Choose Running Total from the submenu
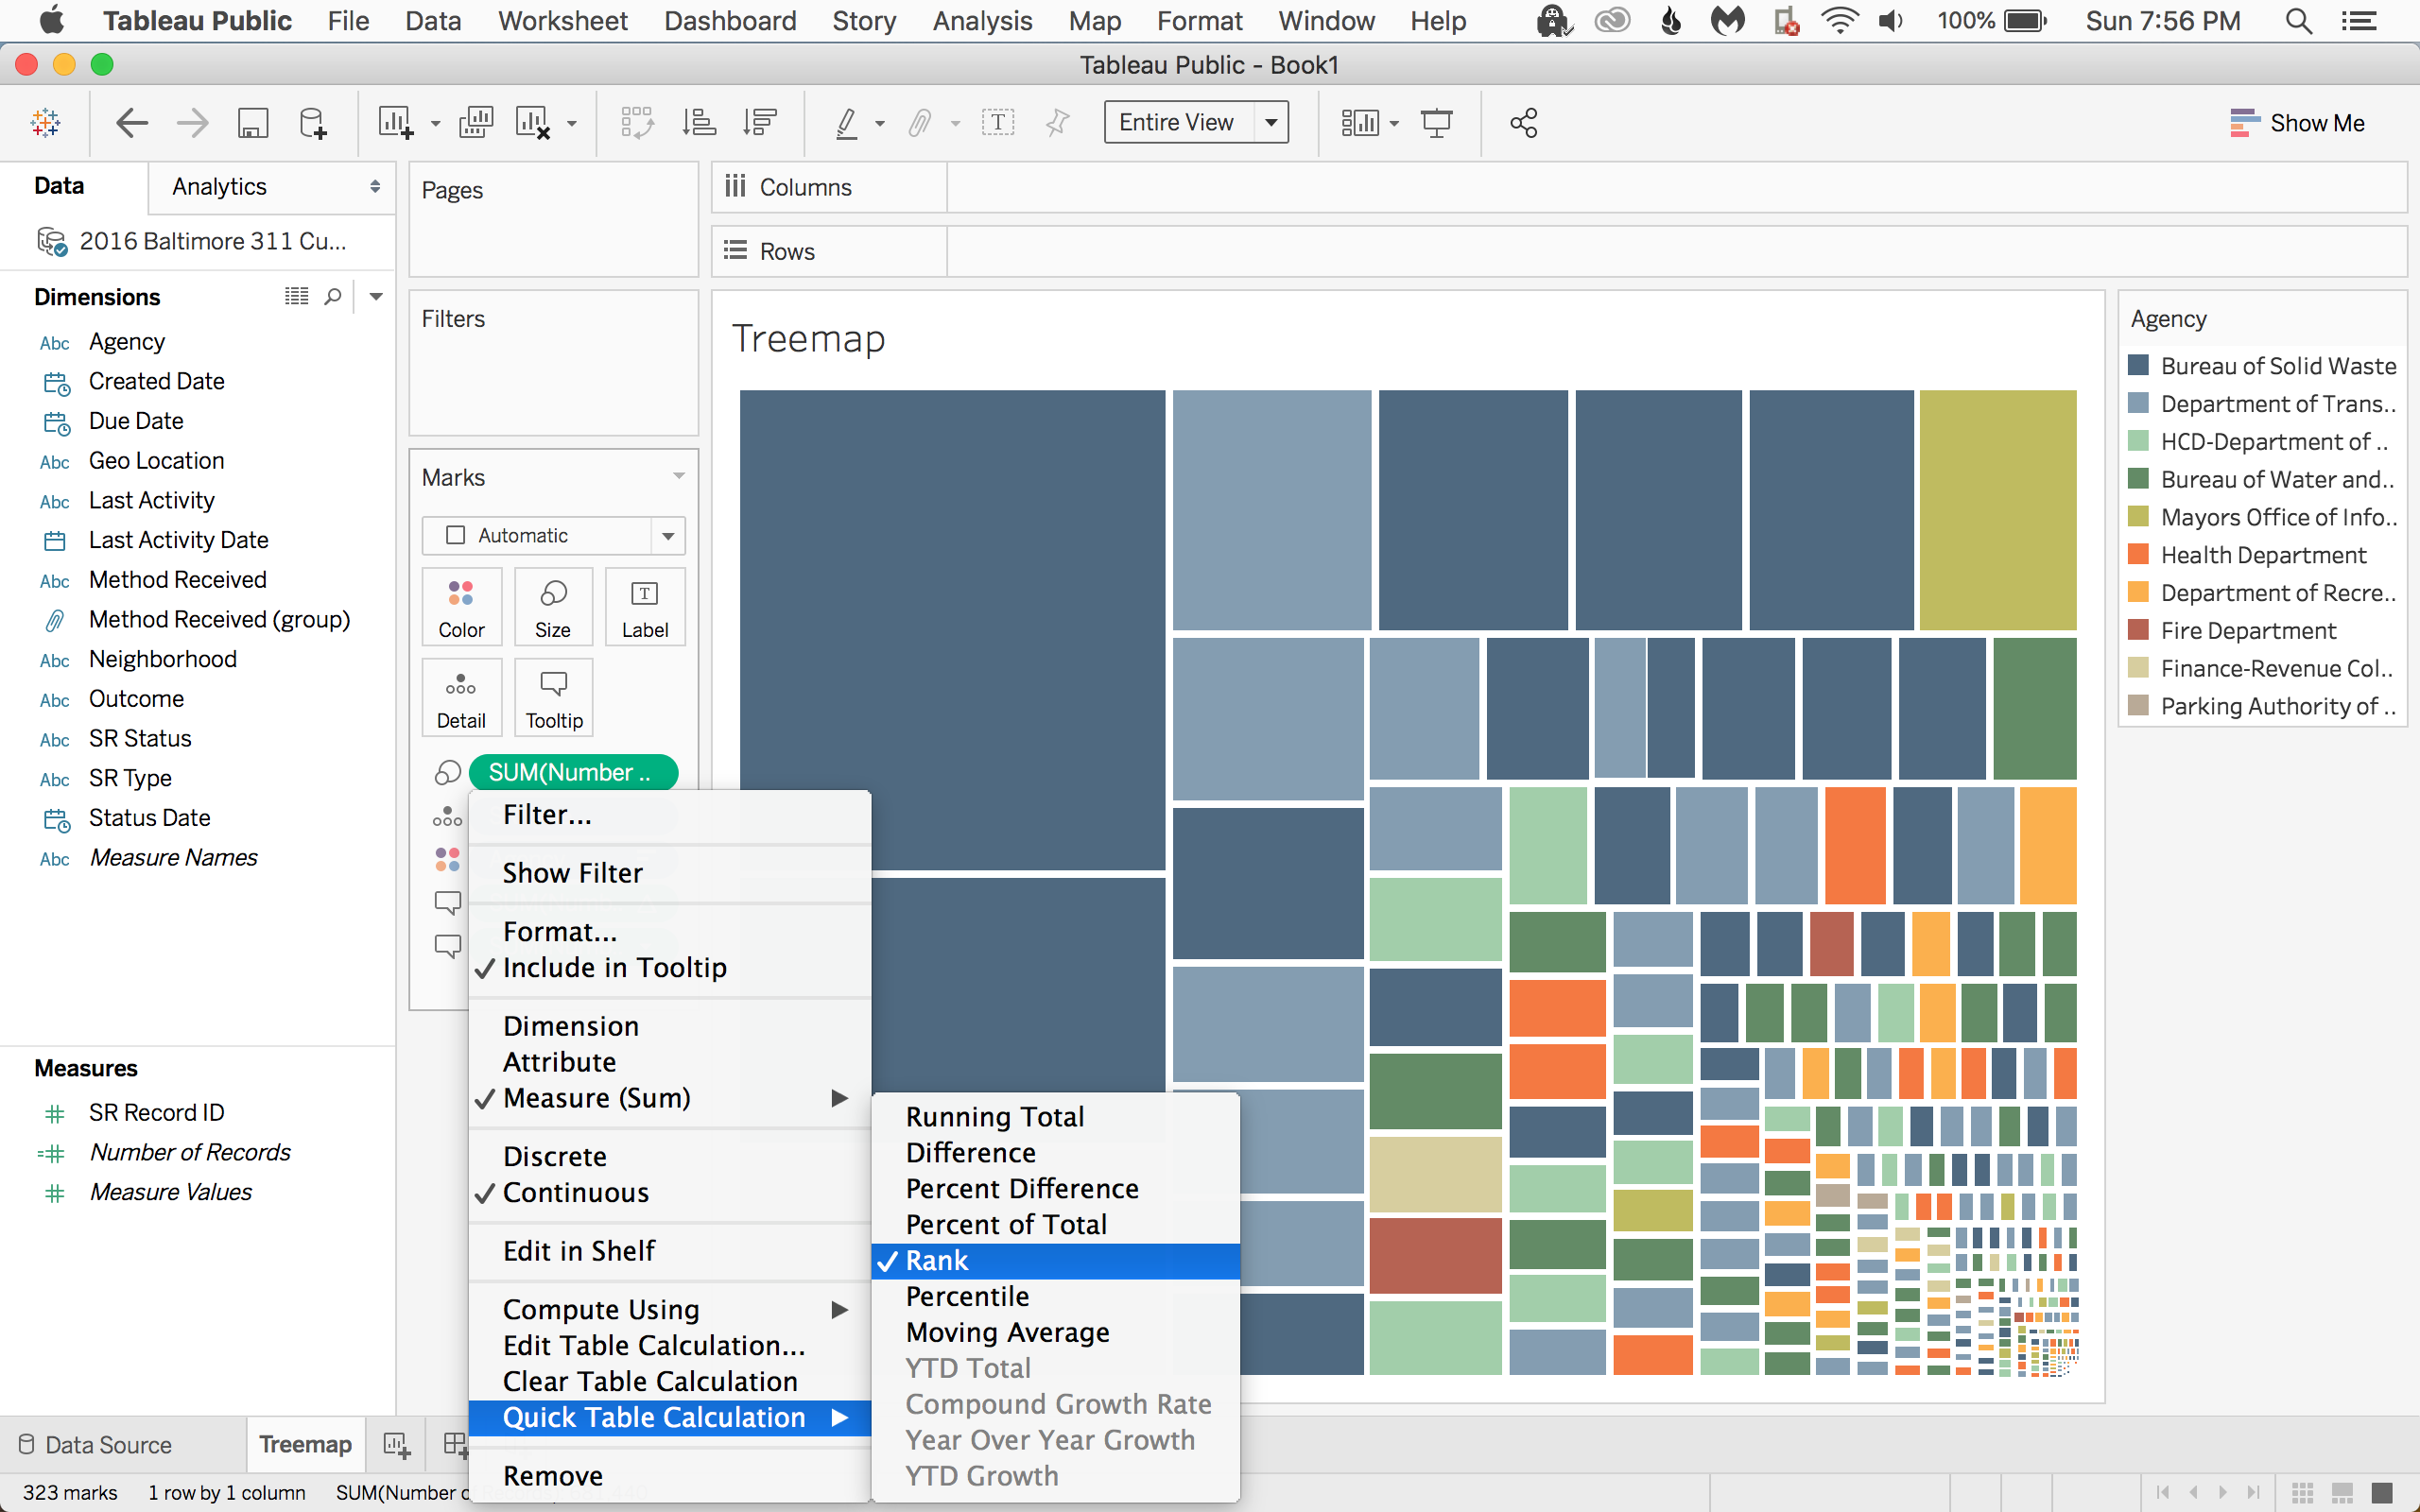The height and width of the screenshot is (1512, 2420). coord(1056,1117)
